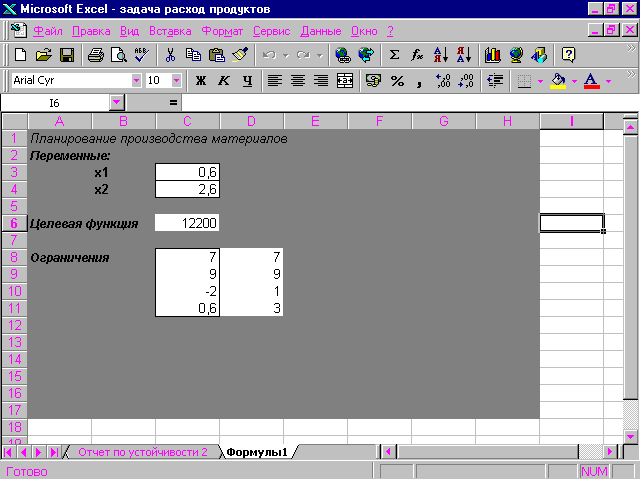640x480 pixels.
Task: Apply the yellow fill color bucket
Action: [558, 80]
